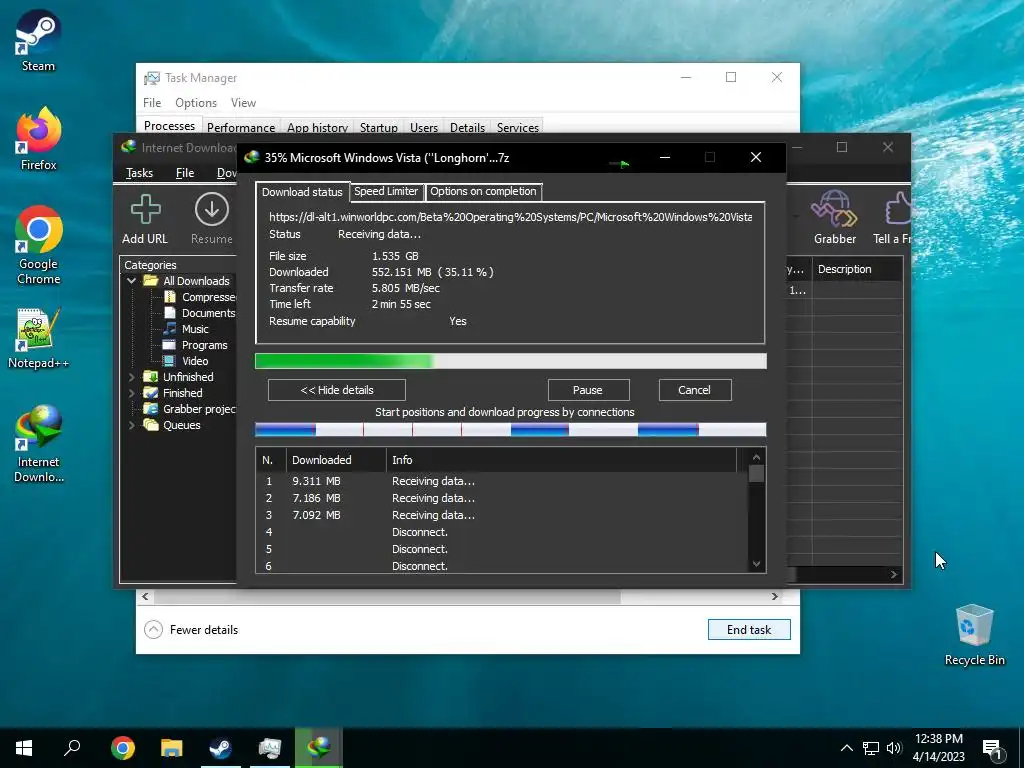Click Task Manager horizontal scrollbar right arrow
Viewport: 1024px width, 768px height.
[x=775, y=596]
